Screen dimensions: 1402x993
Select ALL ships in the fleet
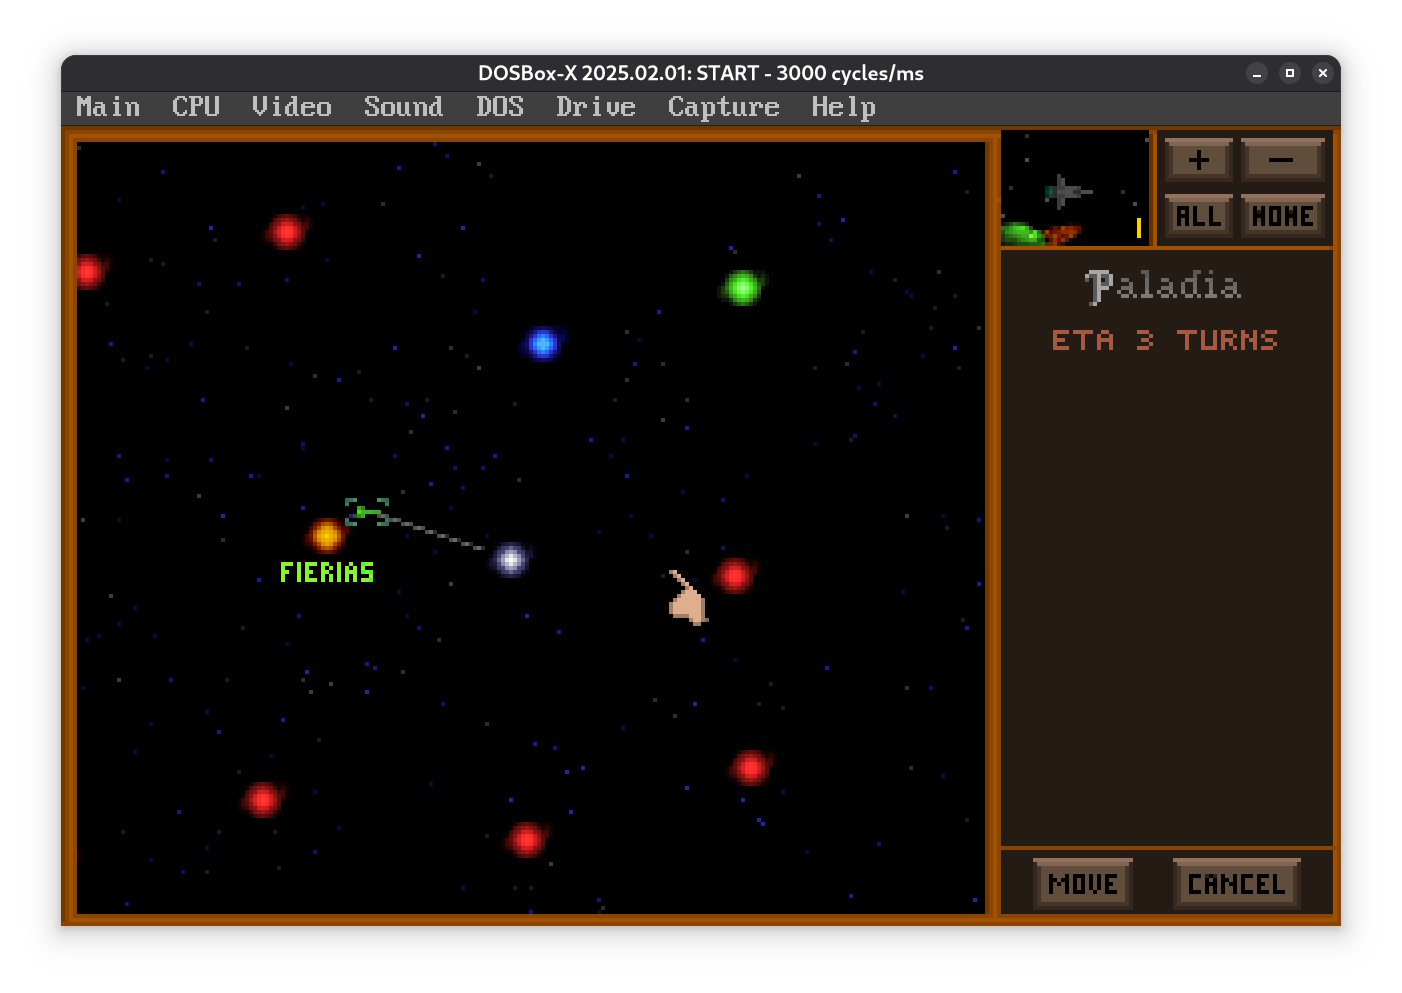1198,216
